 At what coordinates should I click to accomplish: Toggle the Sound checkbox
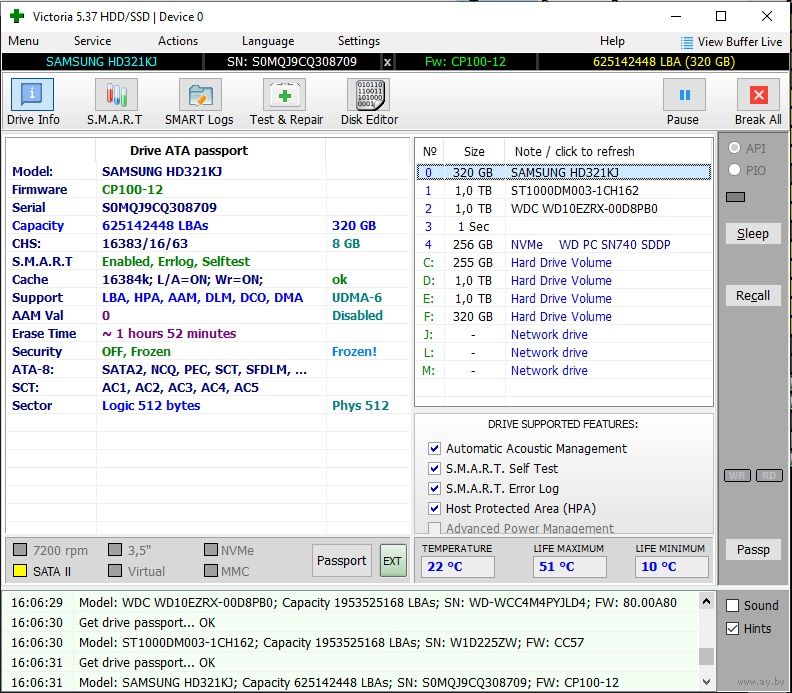coord(733,606)
